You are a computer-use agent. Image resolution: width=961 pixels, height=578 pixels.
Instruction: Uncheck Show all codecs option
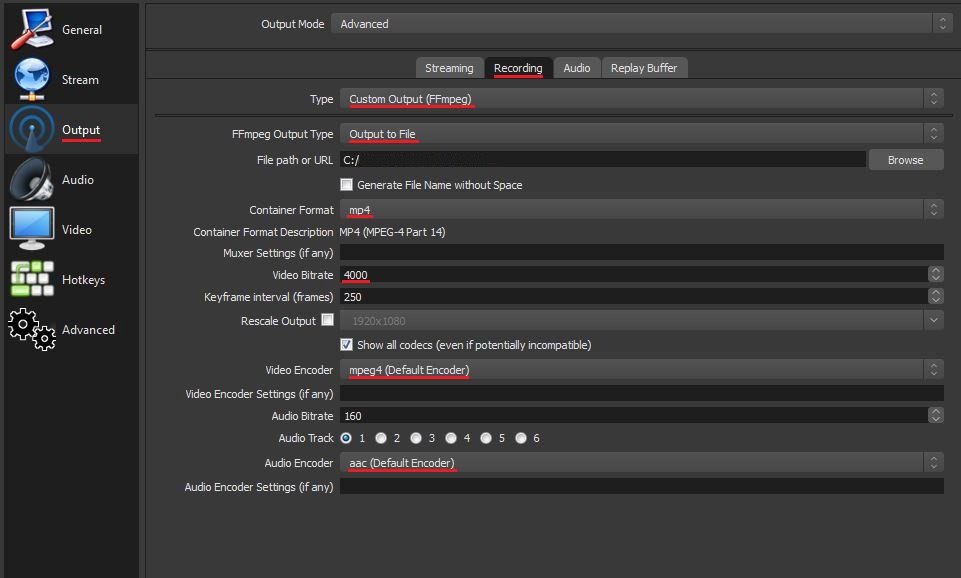(347, 344)
